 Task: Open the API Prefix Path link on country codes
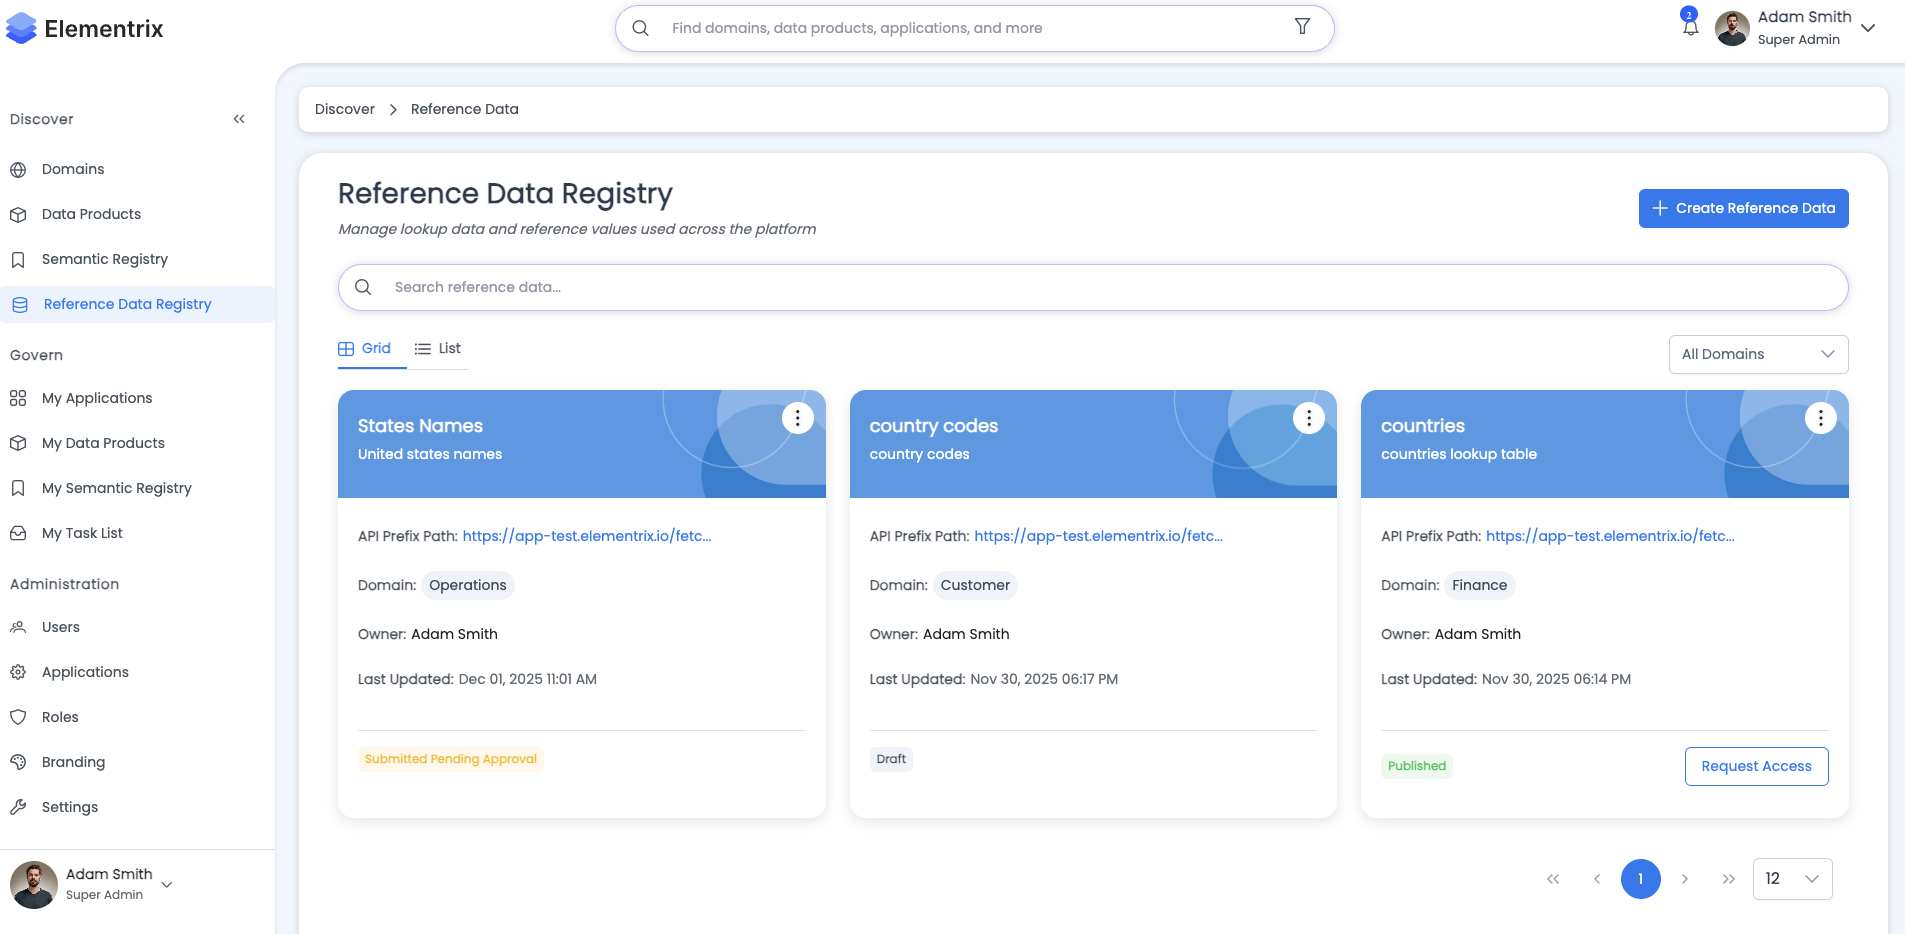[x=1097, y=535]
